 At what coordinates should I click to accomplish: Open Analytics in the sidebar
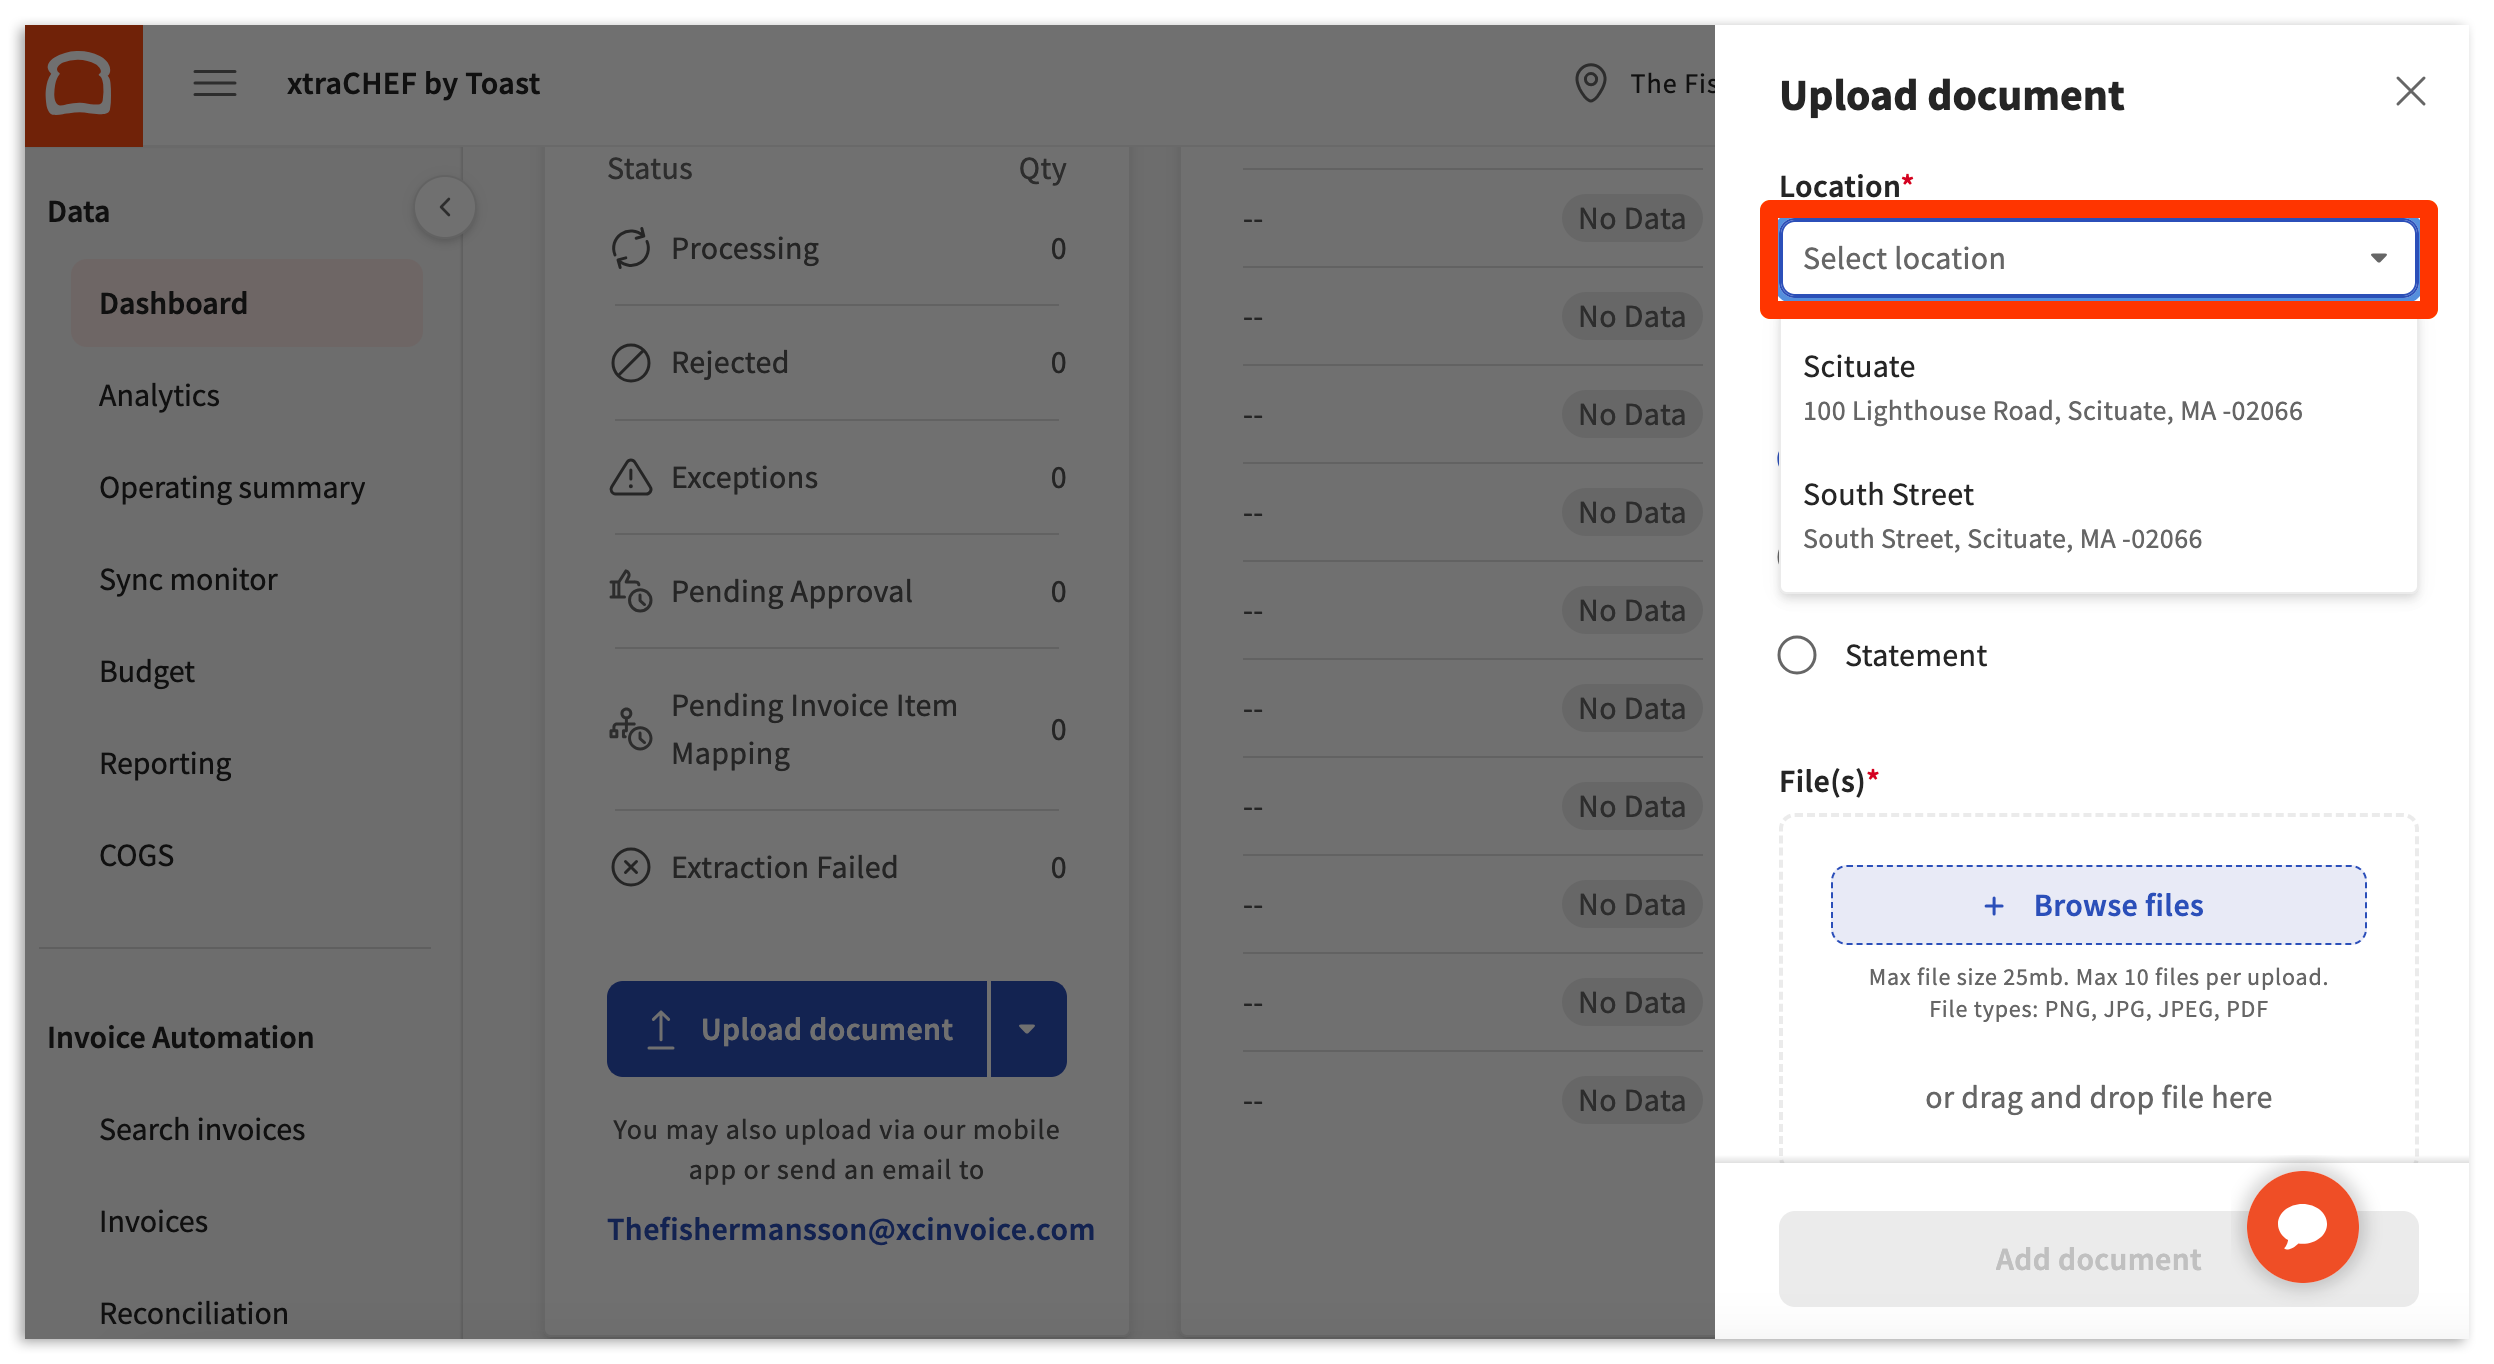click(x=159, y=396)
